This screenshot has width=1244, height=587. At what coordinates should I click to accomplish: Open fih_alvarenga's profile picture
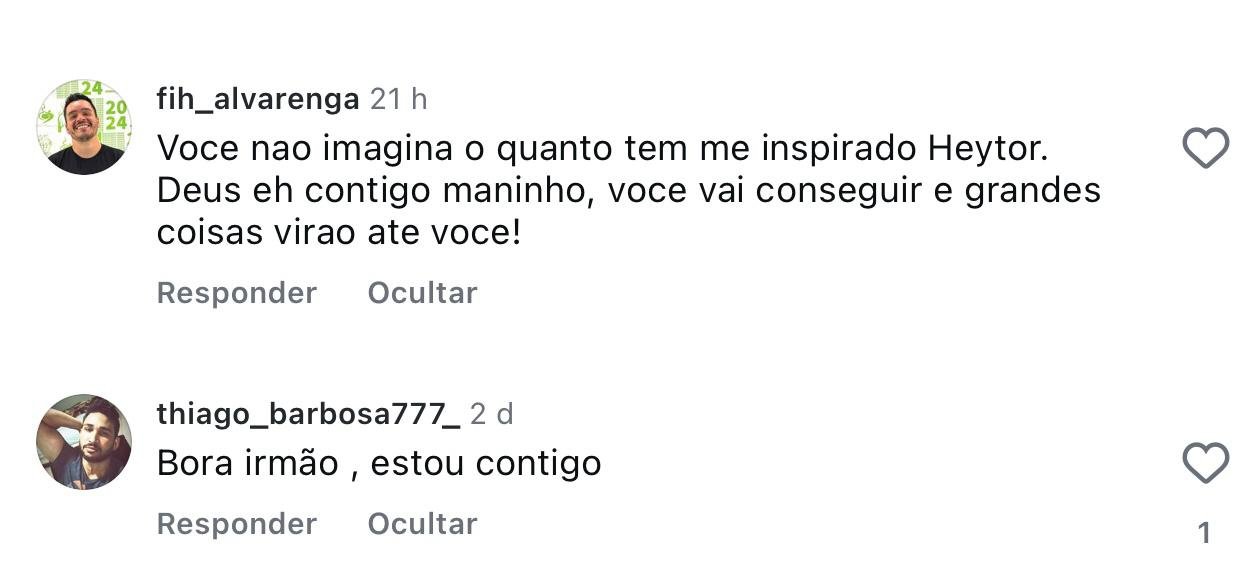84,127
